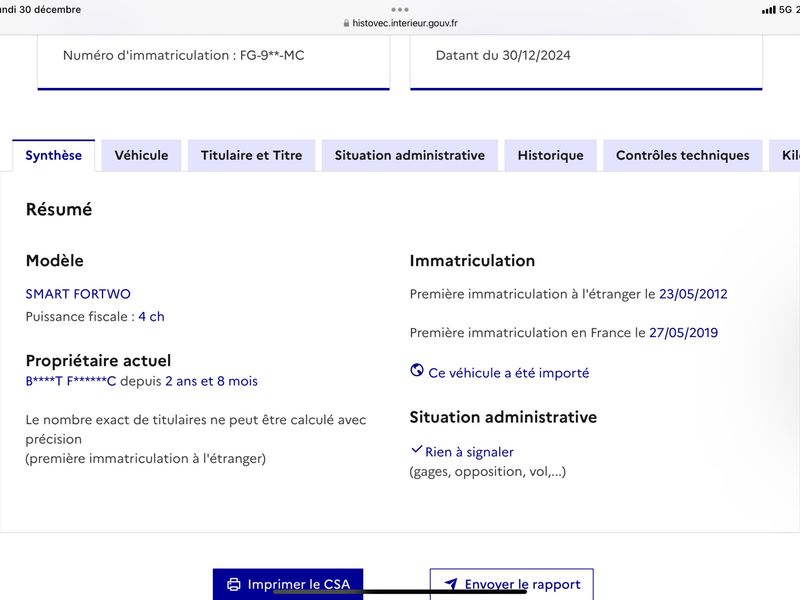Click the Rien à signaler status
Image resolution: width=800 pixels, height=600 pixels.
coord(469,452)
